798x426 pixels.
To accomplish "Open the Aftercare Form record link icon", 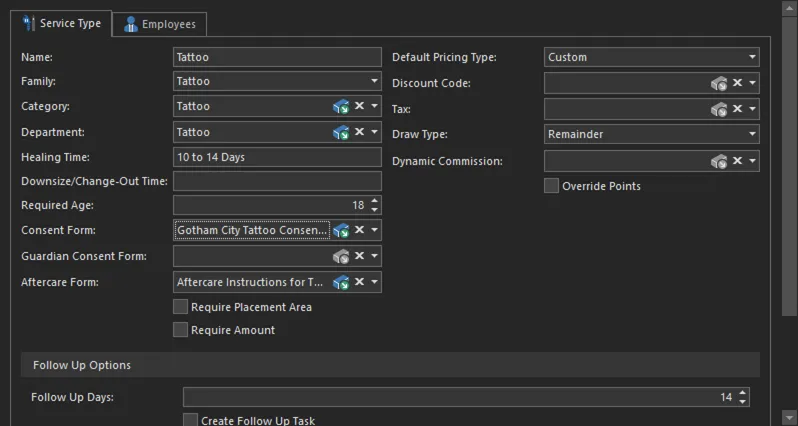I will pyautogui.click(x=341, y=282).
